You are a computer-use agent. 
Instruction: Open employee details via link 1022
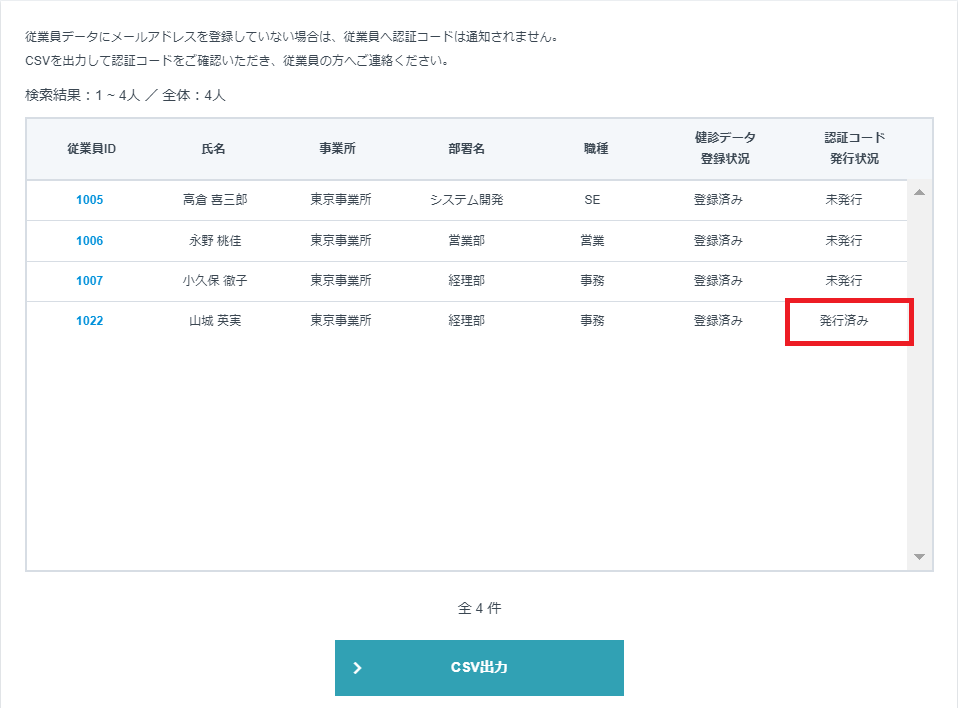click(90, 322)
